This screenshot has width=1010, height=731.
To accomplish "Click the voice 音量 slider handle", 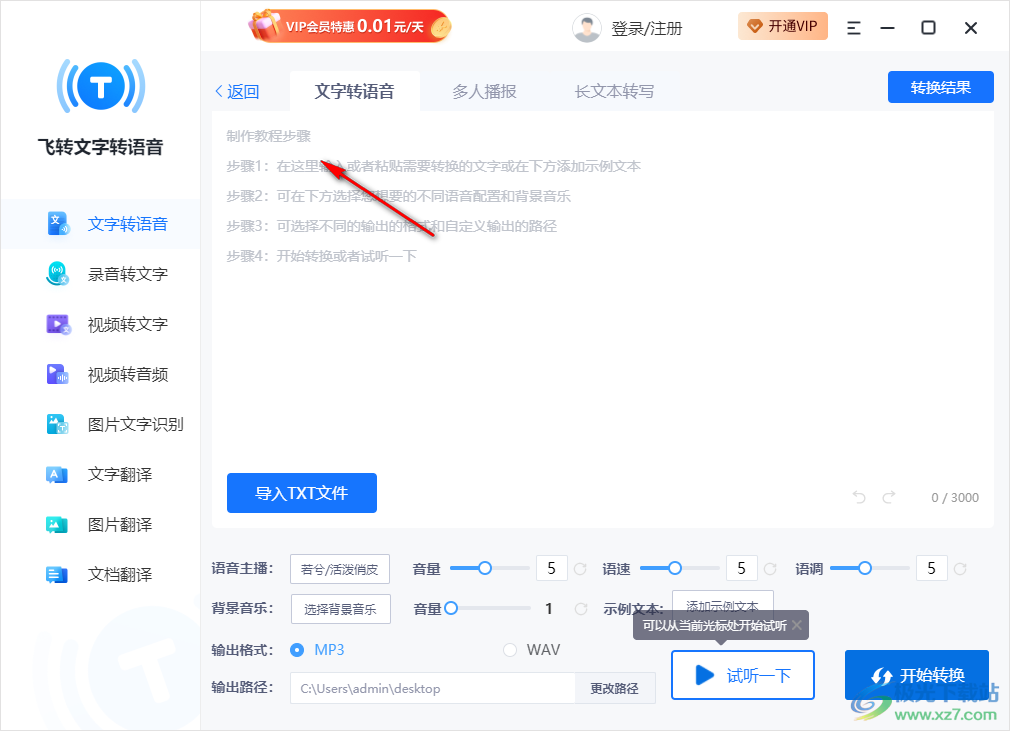I will 484,568.
